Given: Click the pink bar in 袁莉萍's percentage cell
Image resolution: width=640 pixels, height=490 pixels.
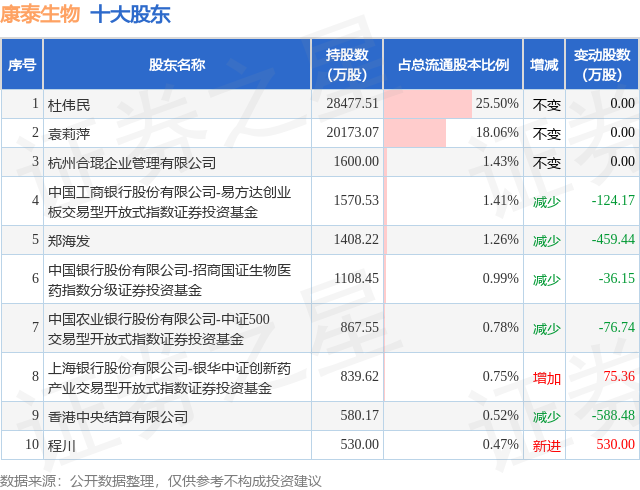Looking at the screenshot, I should point(415,133).
